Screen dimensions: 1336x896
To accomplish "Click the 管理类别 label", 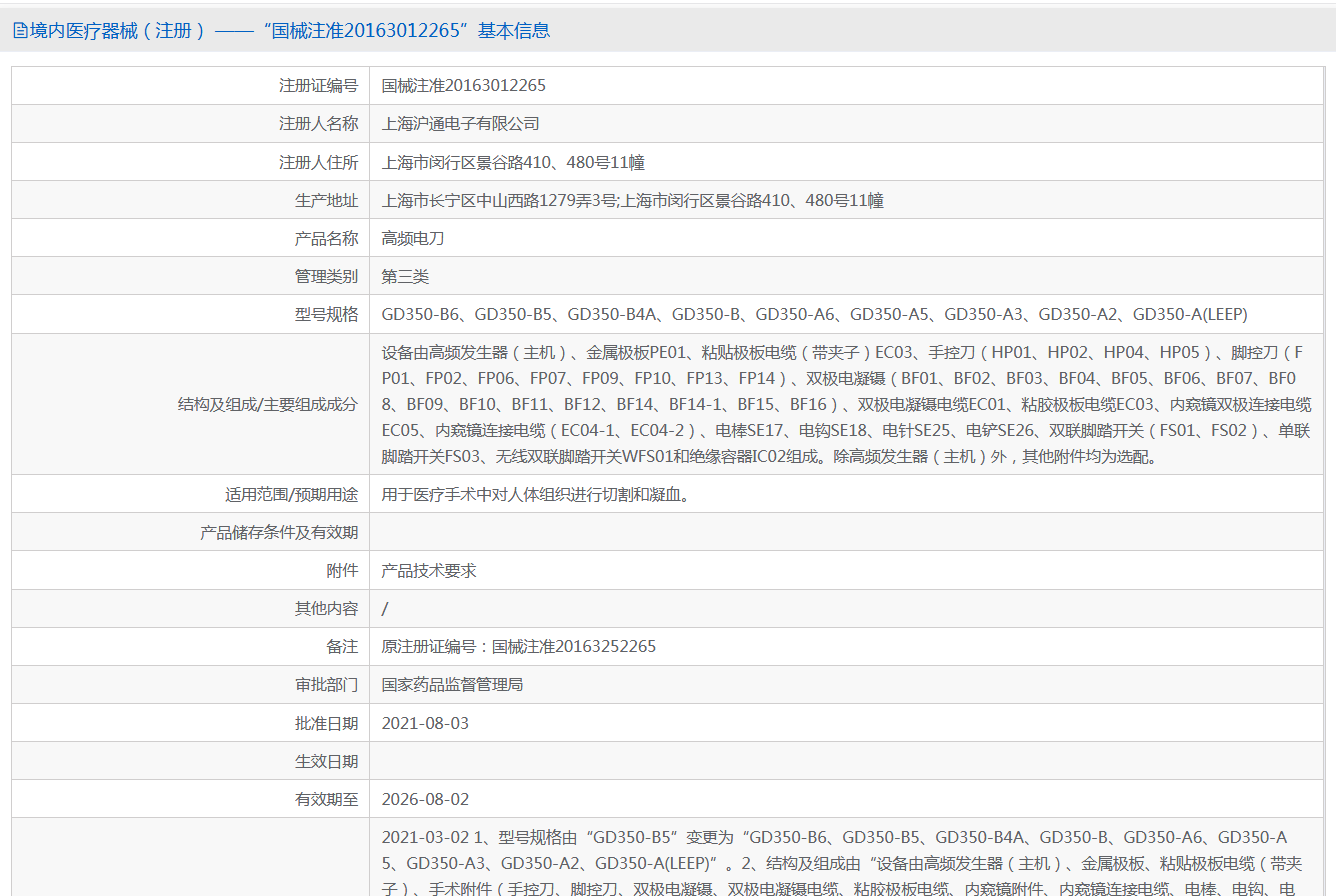I will [x=326, y=276].
